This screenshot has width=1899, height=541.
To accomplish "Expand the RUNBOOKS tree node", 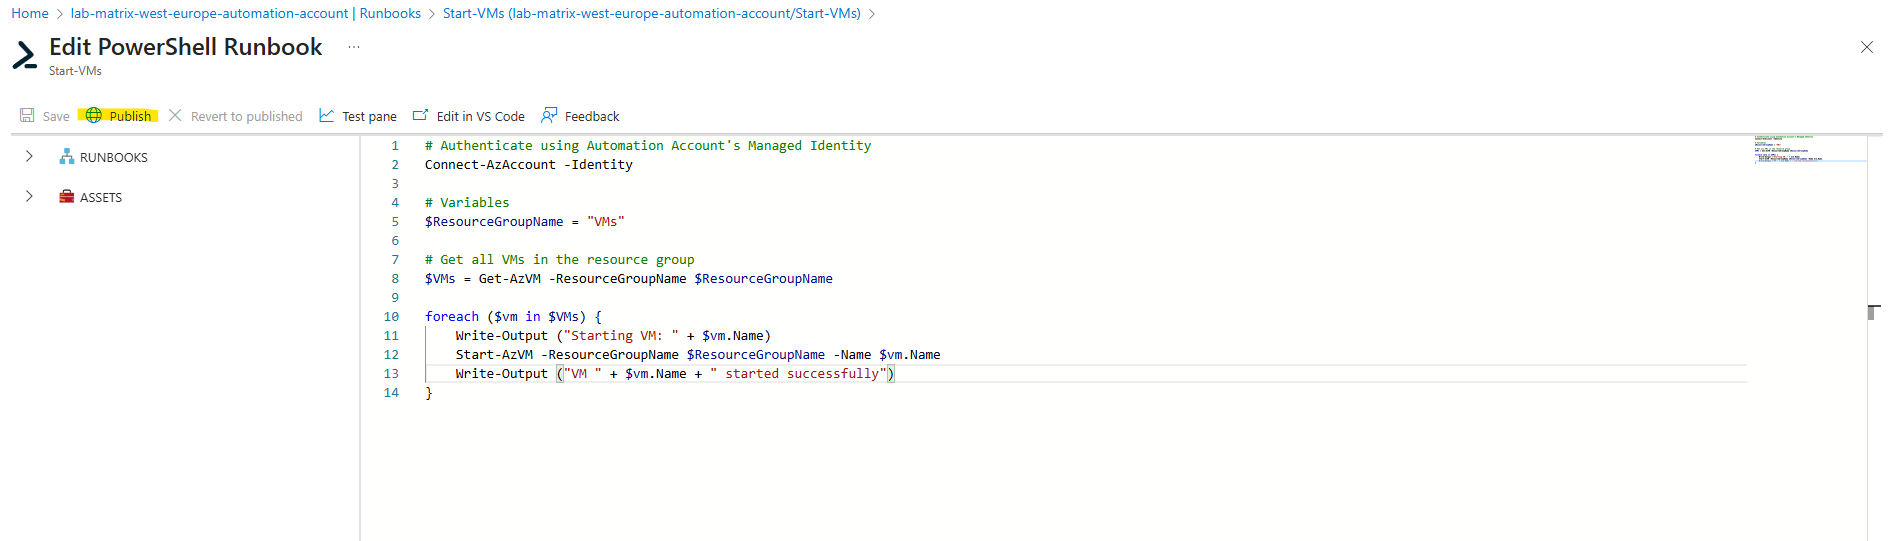I will [x=29, y=157].
